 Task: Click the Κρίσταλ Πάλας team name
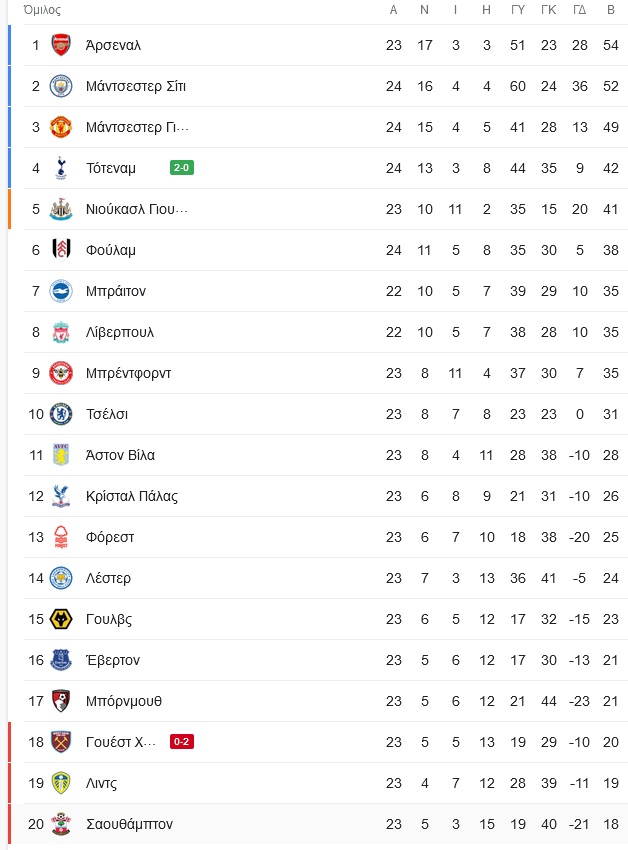(x=132, y=497)
